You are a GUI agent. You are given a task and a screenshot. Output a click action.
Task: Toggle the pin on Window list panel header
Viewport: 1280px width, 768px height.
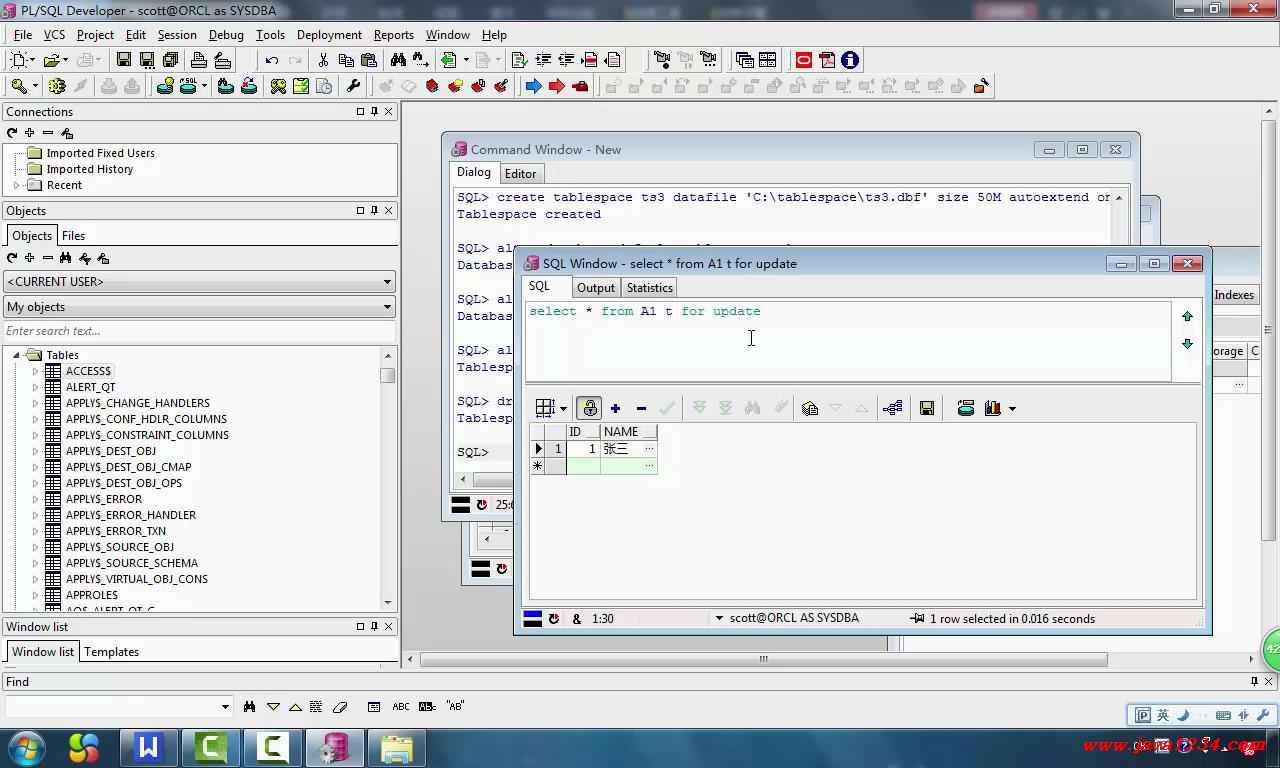coord(375,627)
